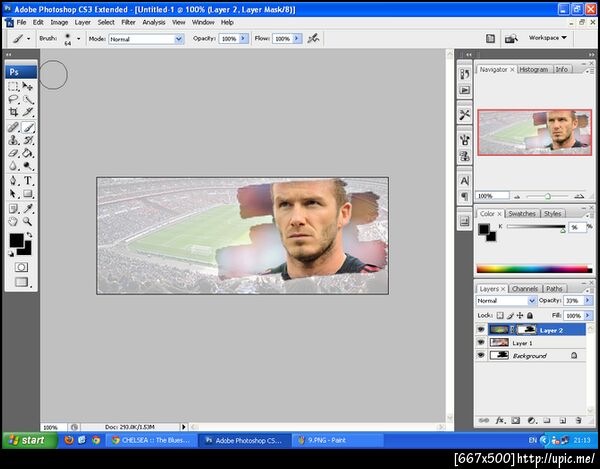
Task: Open the tool preset picker
Action: [21, 39]
